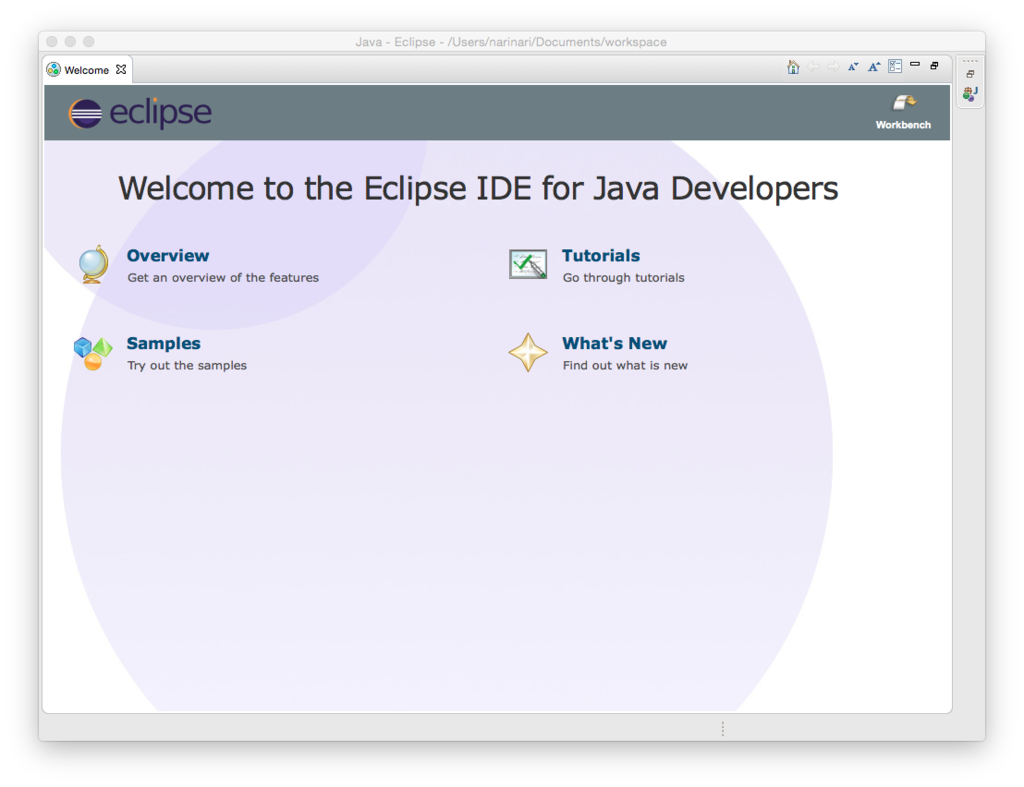Click the Tutorials checkmark board icon

tap(528, 265)
